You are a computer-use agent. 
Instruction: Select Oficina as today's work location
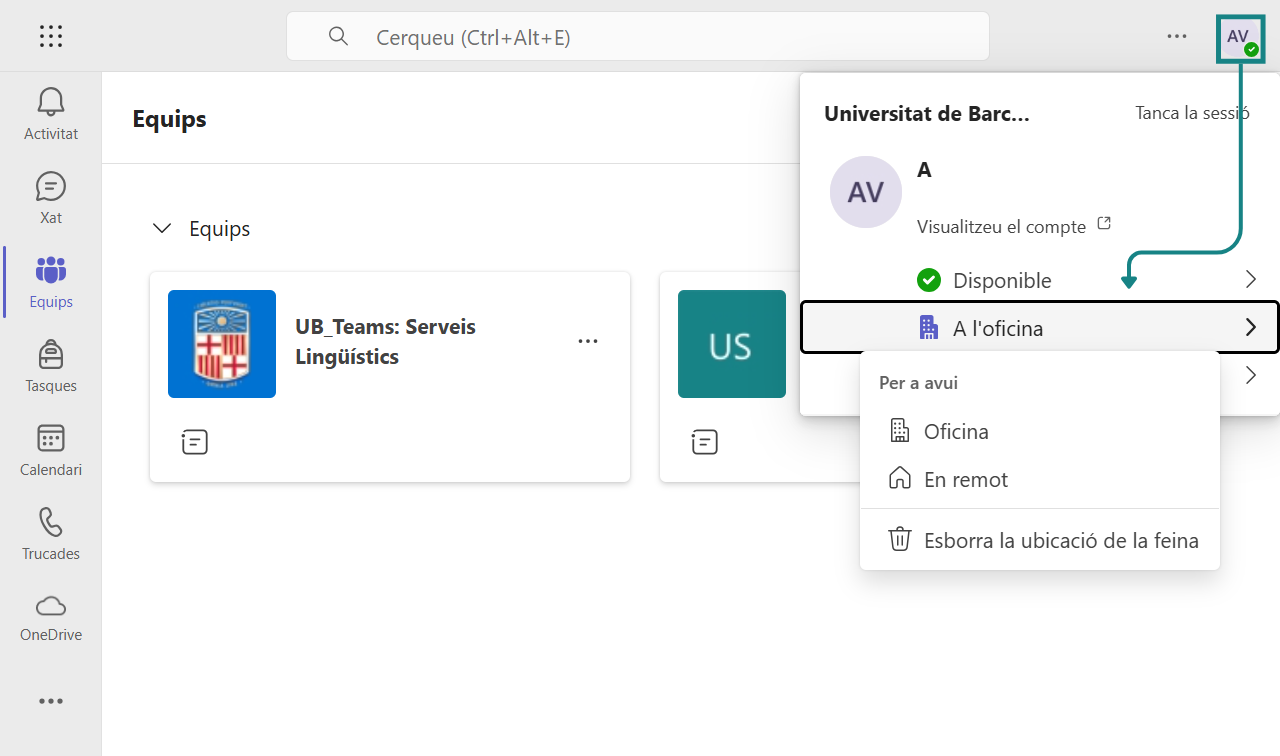click(956, 432)
